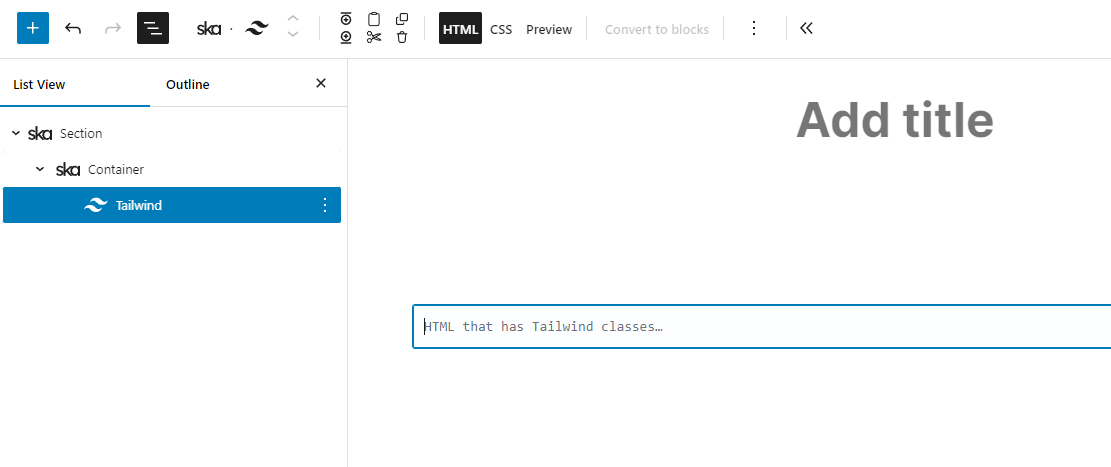This screenshot has width=1111, height=467.
Task: Toggle the List View document overview button
Action: click(x=153, y=28)
